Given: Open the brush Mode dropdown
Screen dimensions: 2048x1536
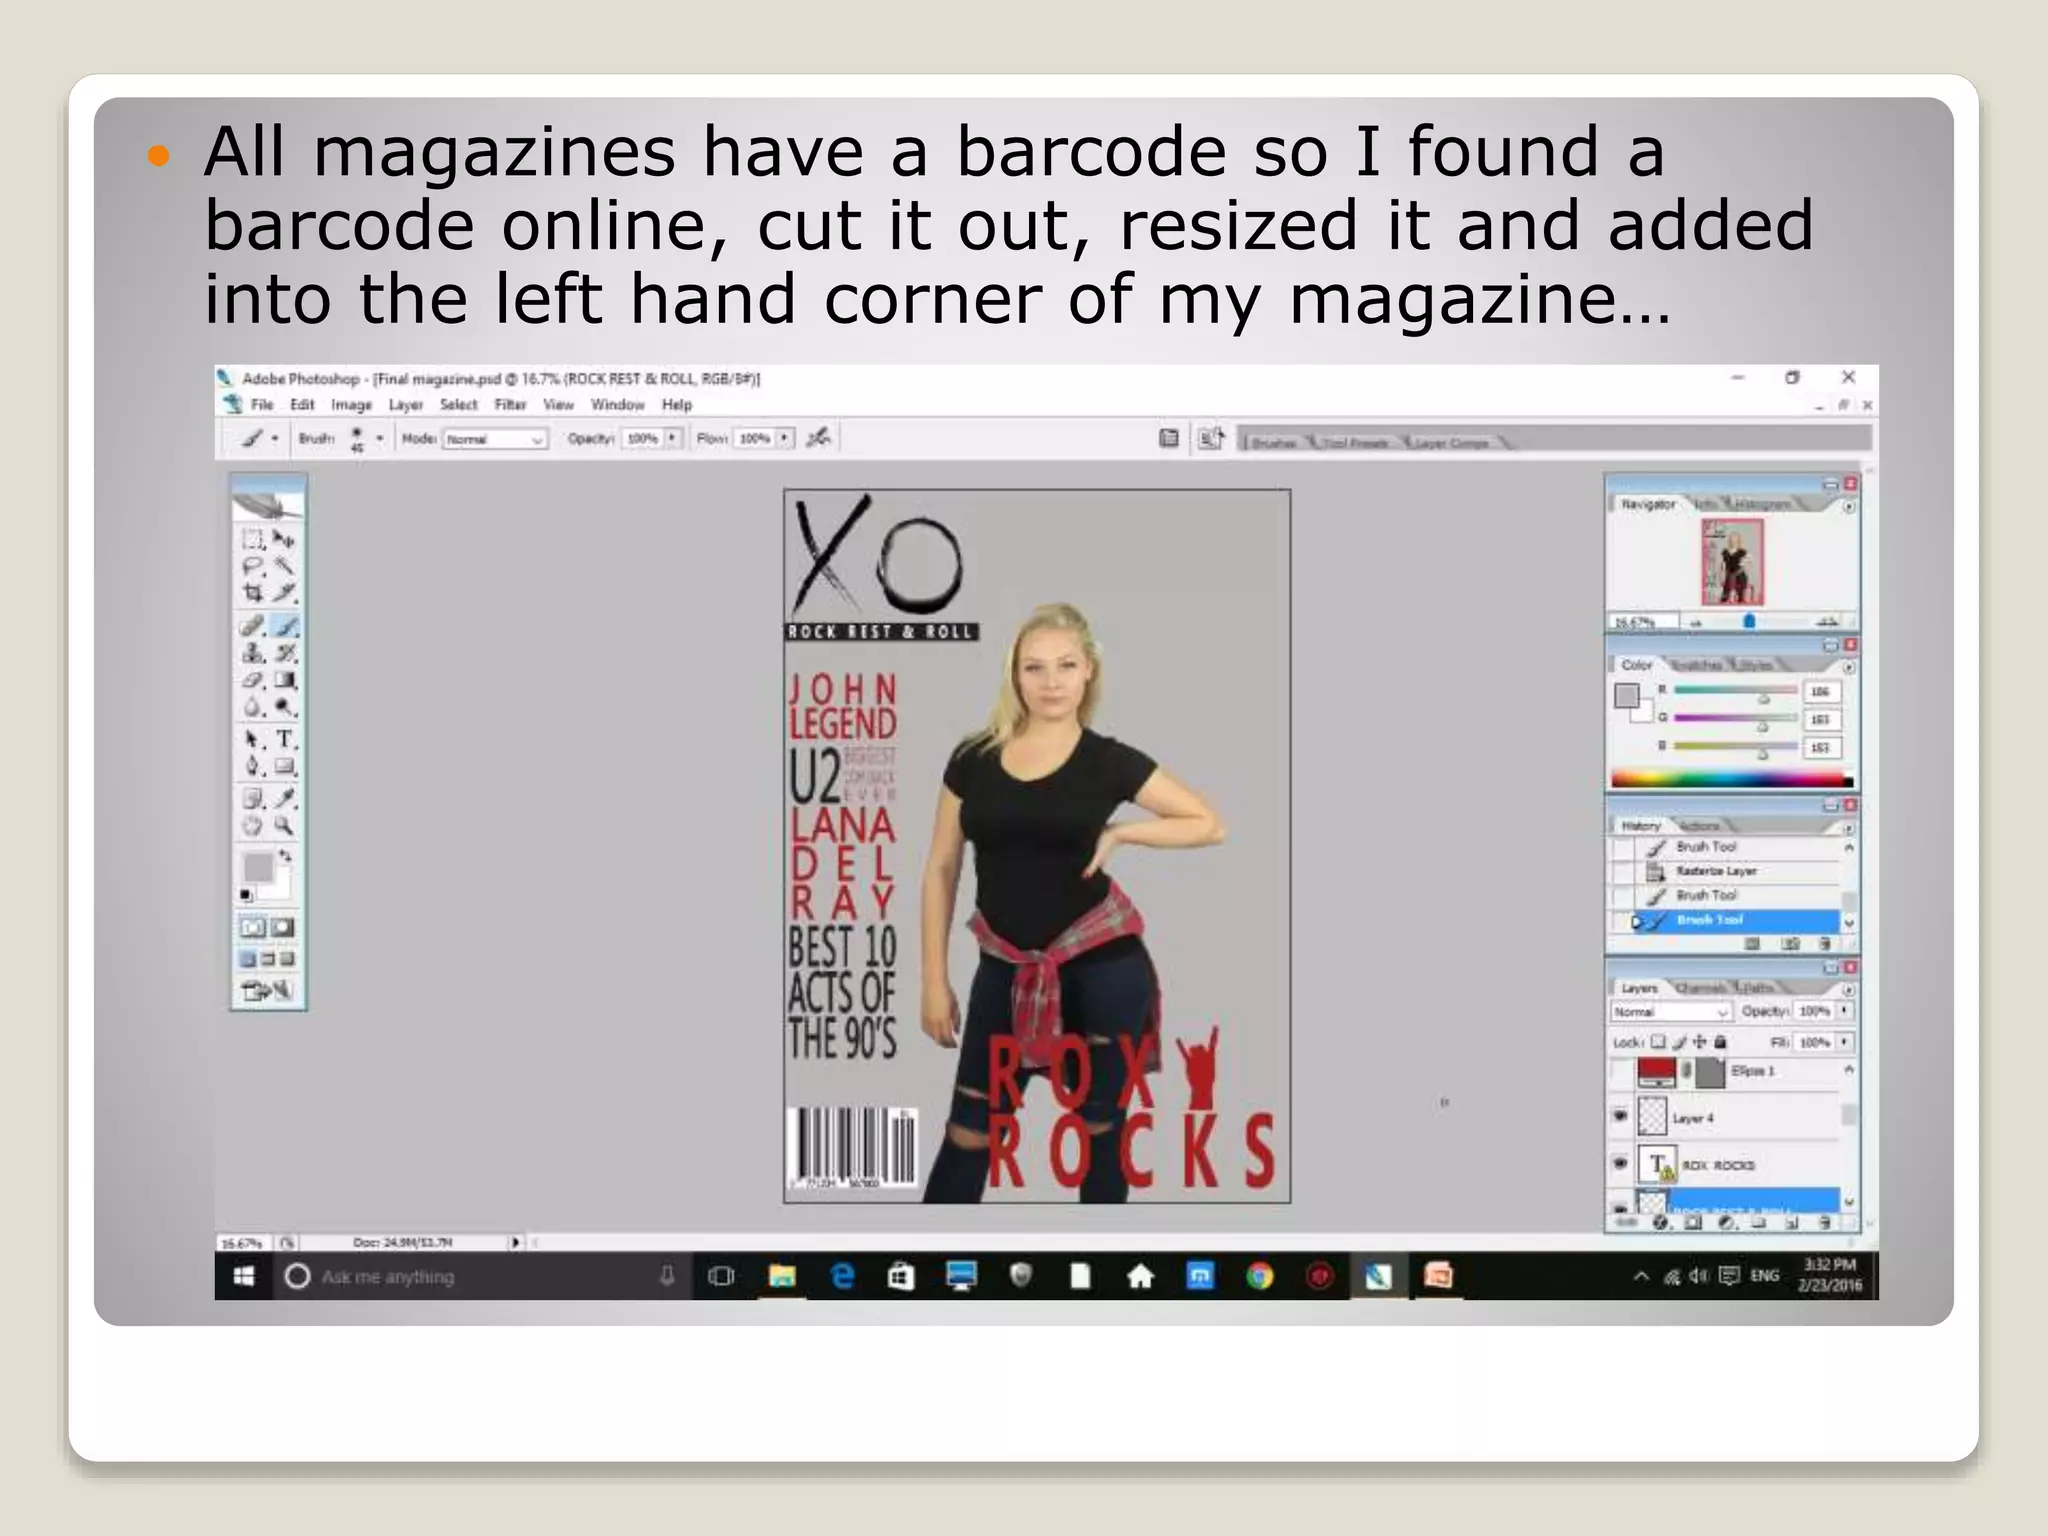Looking at the screenshot, I should (x=496, y=439).
